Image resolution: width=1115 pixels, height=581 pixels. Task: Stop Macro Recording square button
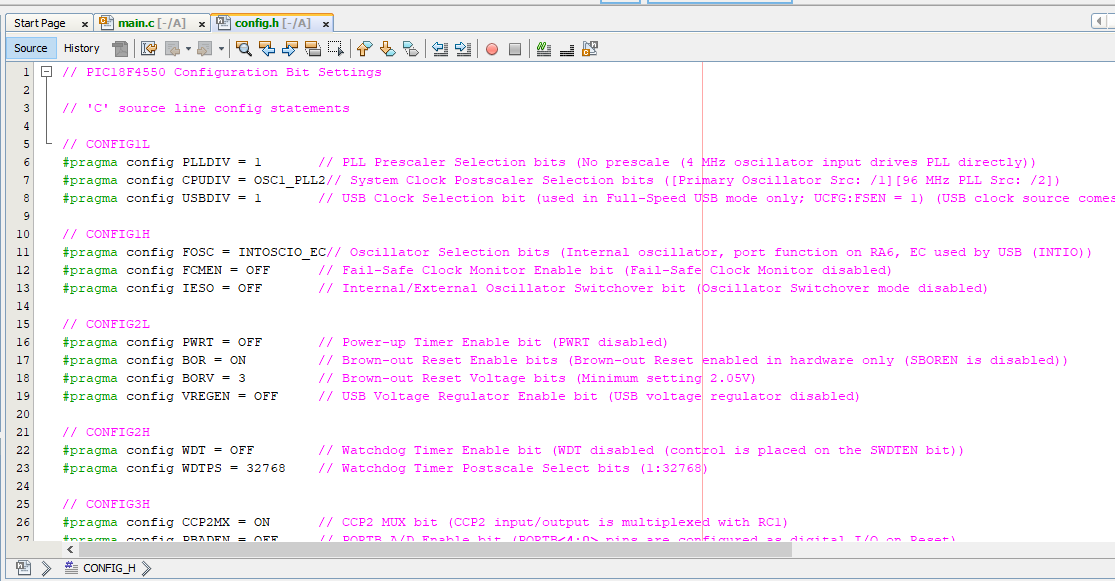click(x=515, y=49)
